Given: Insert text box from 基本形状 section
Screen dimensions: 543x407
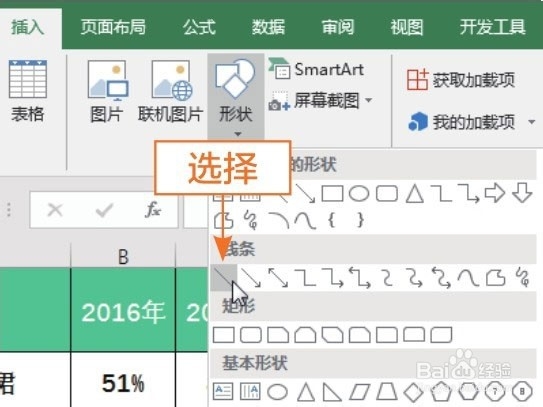Looking at the screenshot, I should click(x=223, y=391).
